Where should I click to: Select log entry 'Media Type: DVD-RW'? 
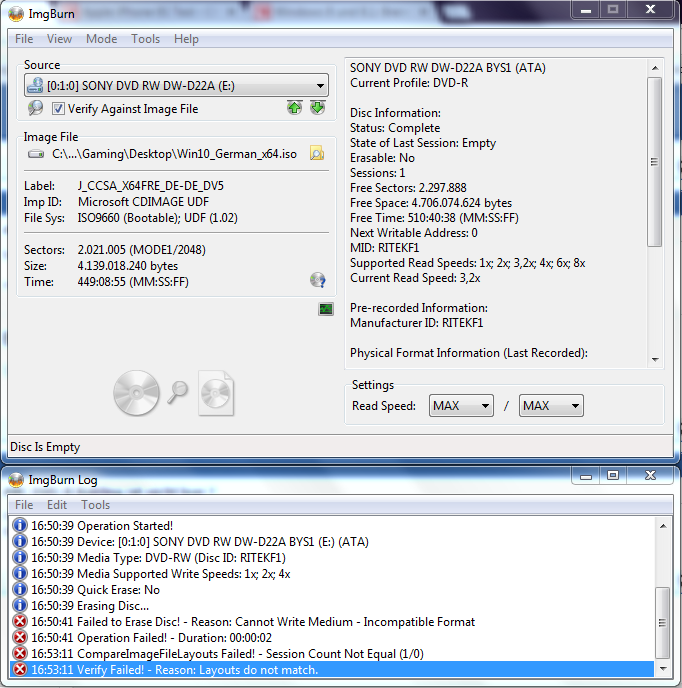(x=332, y=558)
